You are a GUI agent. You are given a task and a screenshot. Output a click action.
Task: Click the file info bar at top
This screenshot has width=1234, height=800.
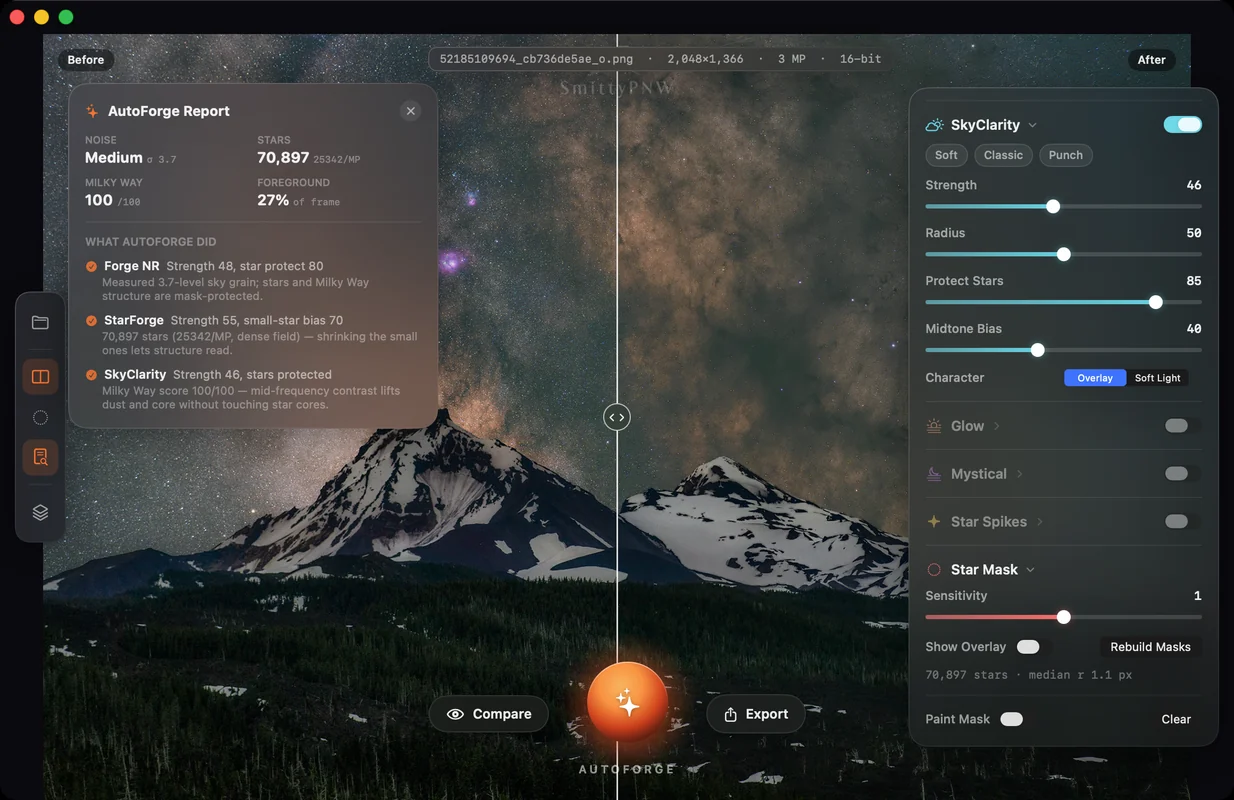tap(660, 59)
